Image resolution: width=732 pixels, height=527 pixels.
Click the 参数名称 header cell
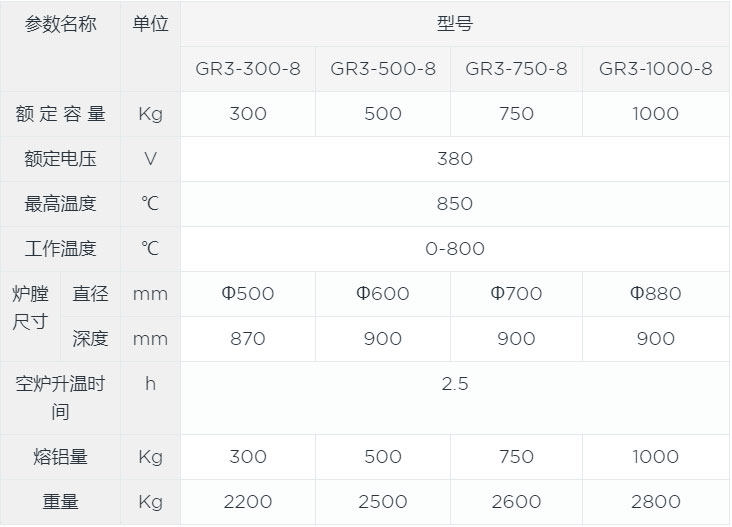pos(60,24)
